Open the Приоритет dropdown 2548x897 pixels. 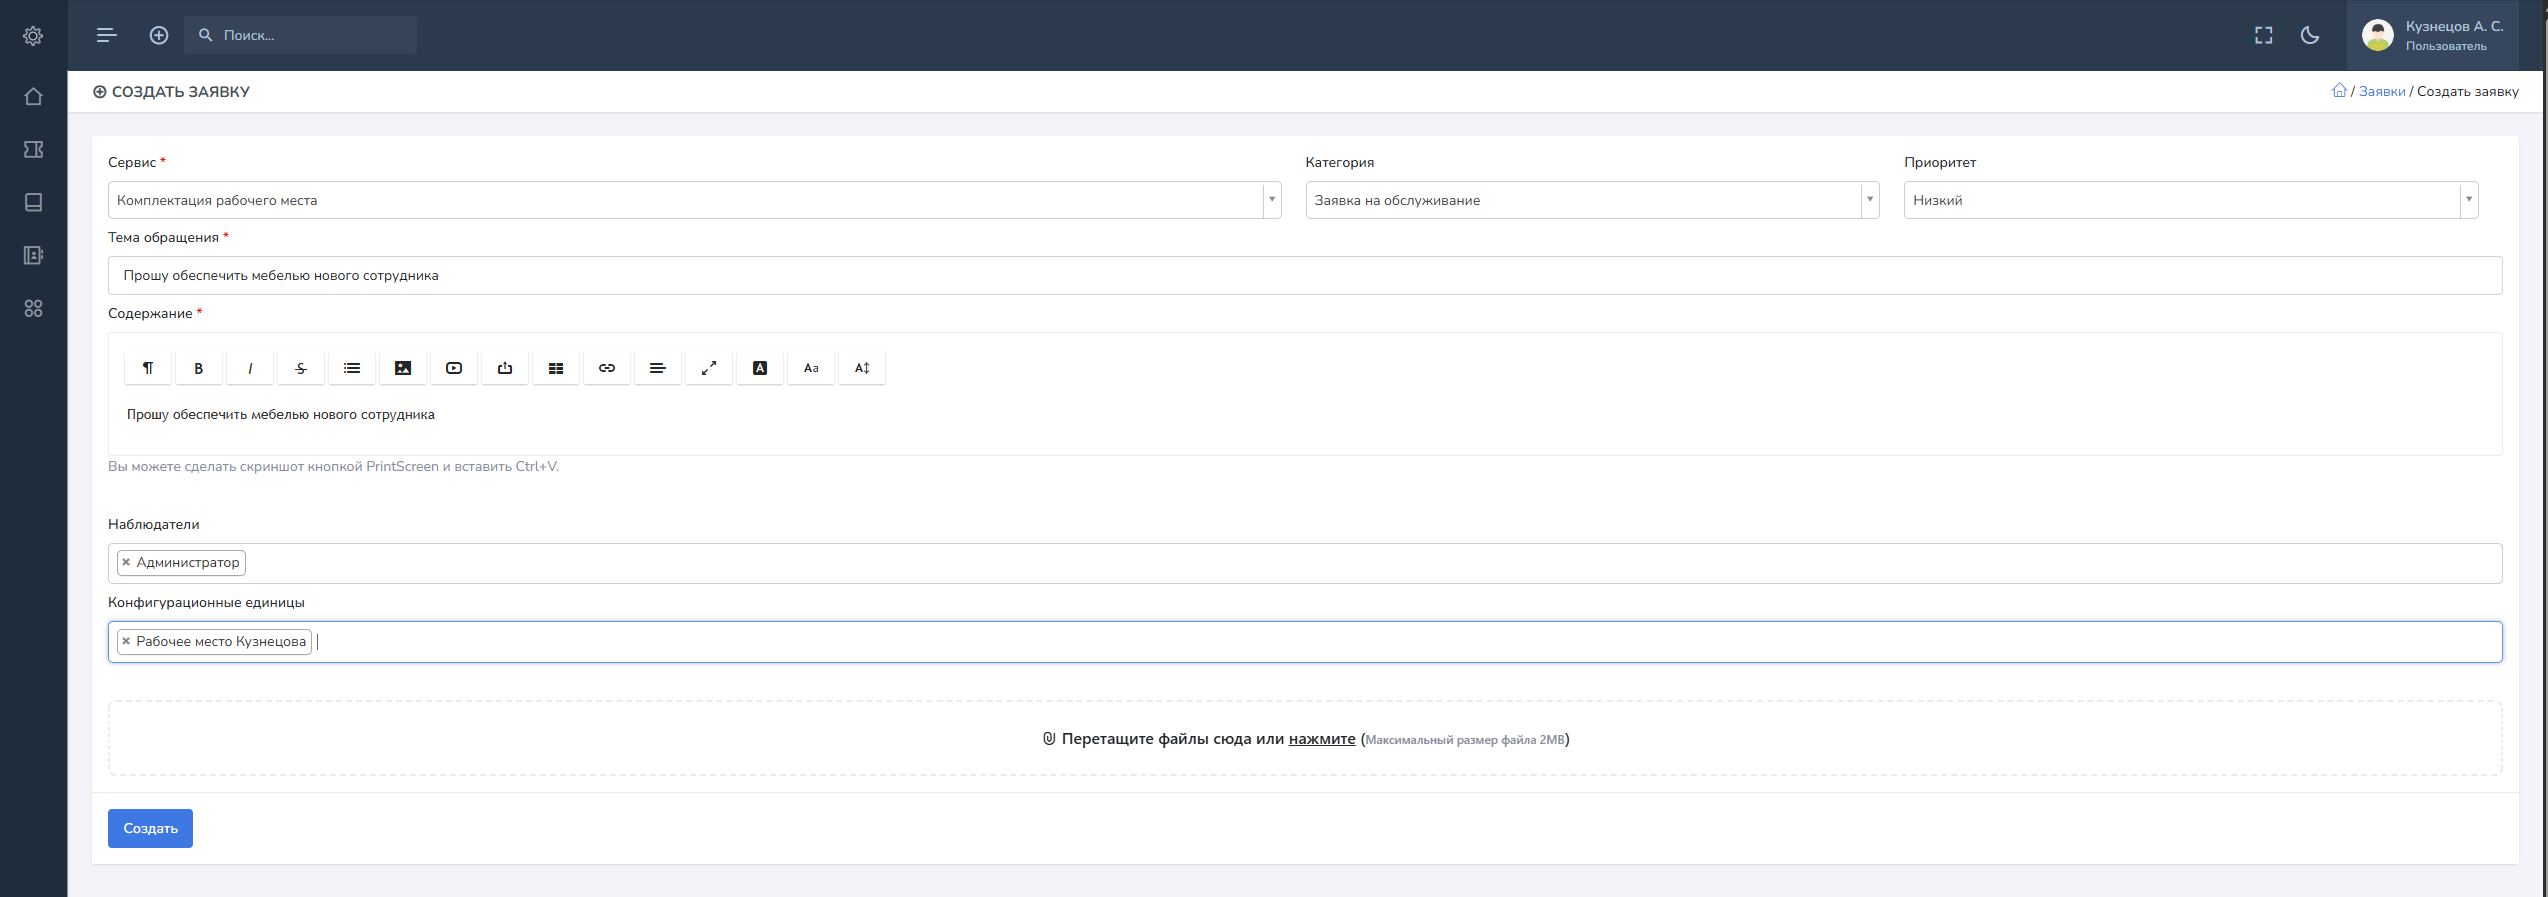[2190, 200]
